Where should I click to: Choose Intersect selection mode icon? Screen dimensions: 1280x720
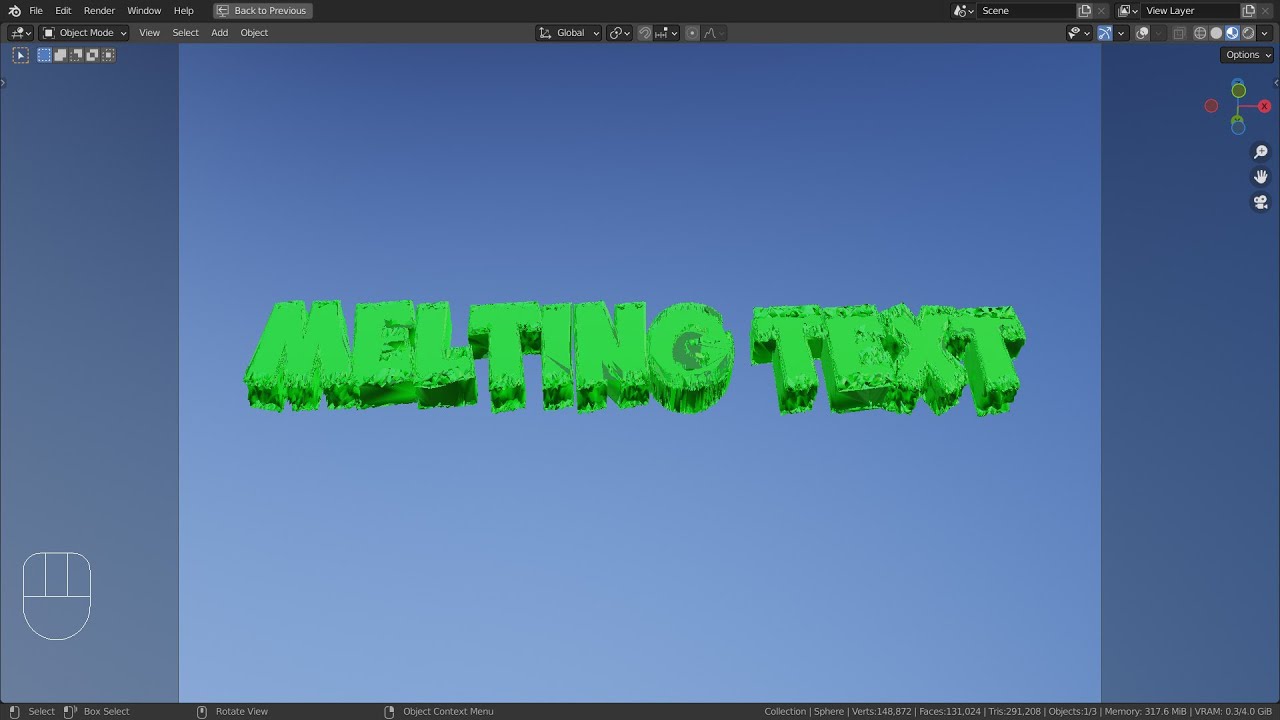(109, 55)
